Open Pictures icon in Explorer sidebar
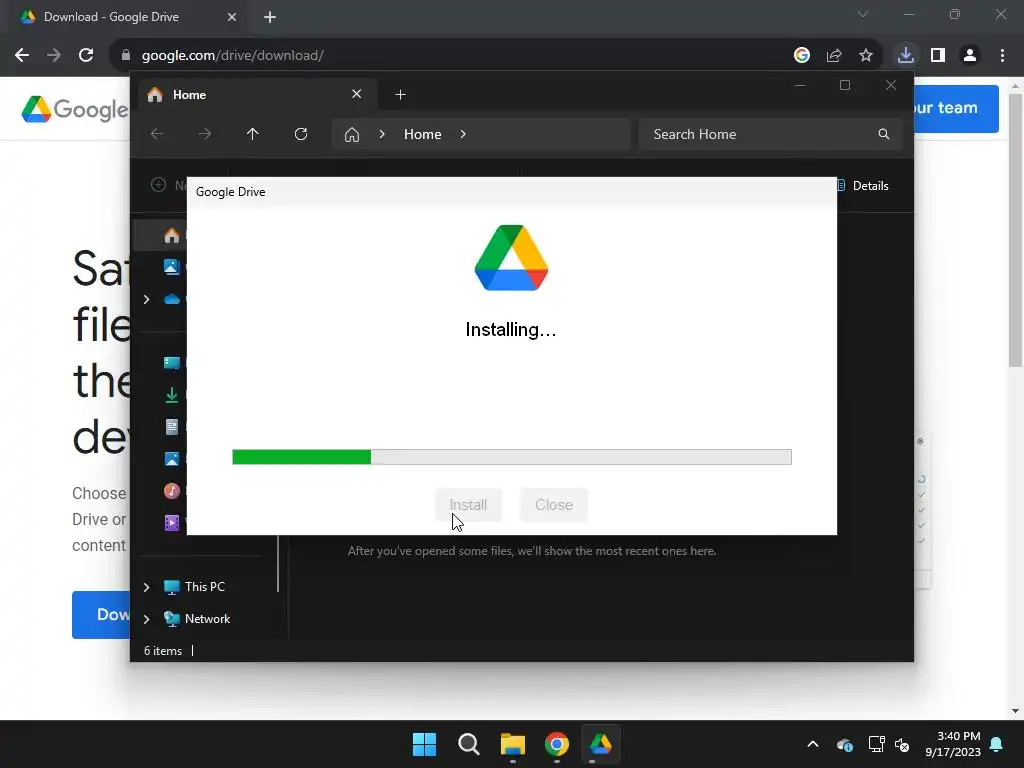This screenshot has height=768, width=1024. point(172,459)
